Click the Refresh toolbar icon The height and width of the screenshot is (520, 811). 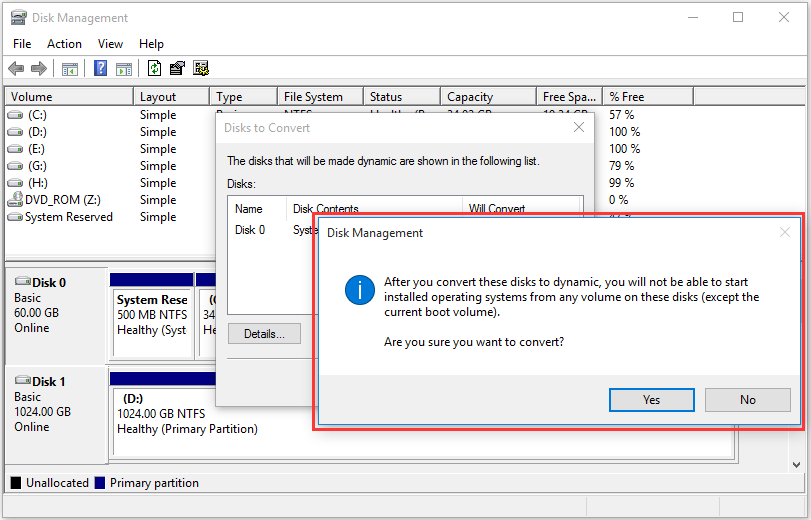click(154, 69)
